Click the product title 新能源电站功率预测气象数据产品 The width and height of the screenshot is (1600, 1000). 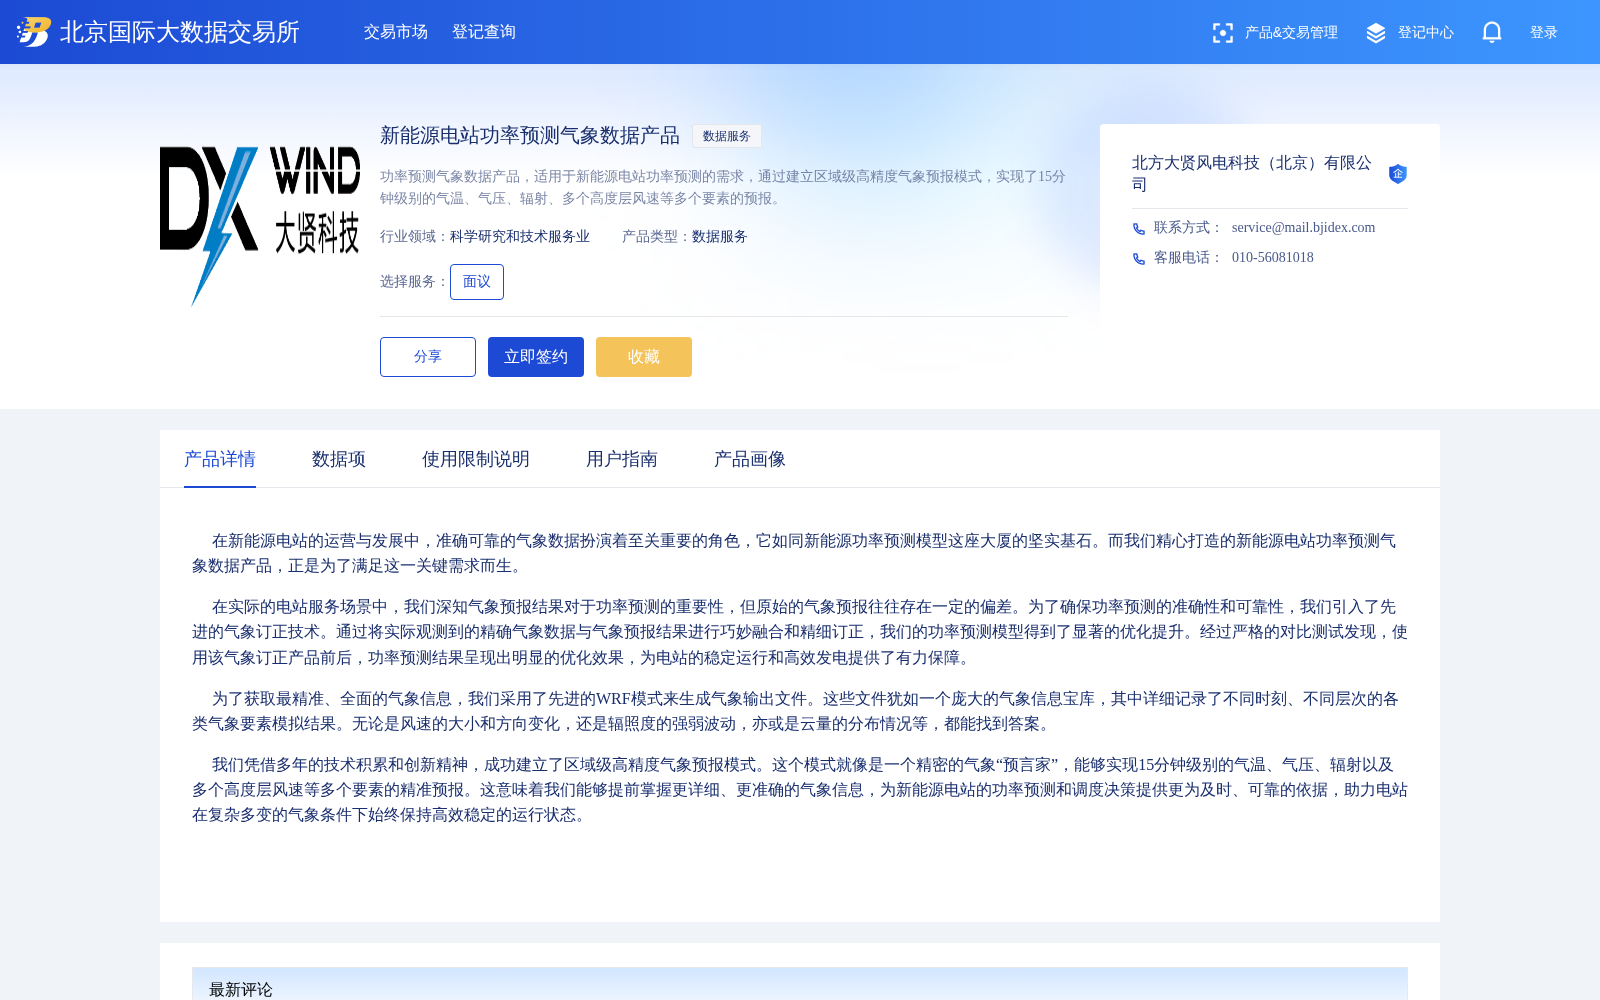(530, 136)
